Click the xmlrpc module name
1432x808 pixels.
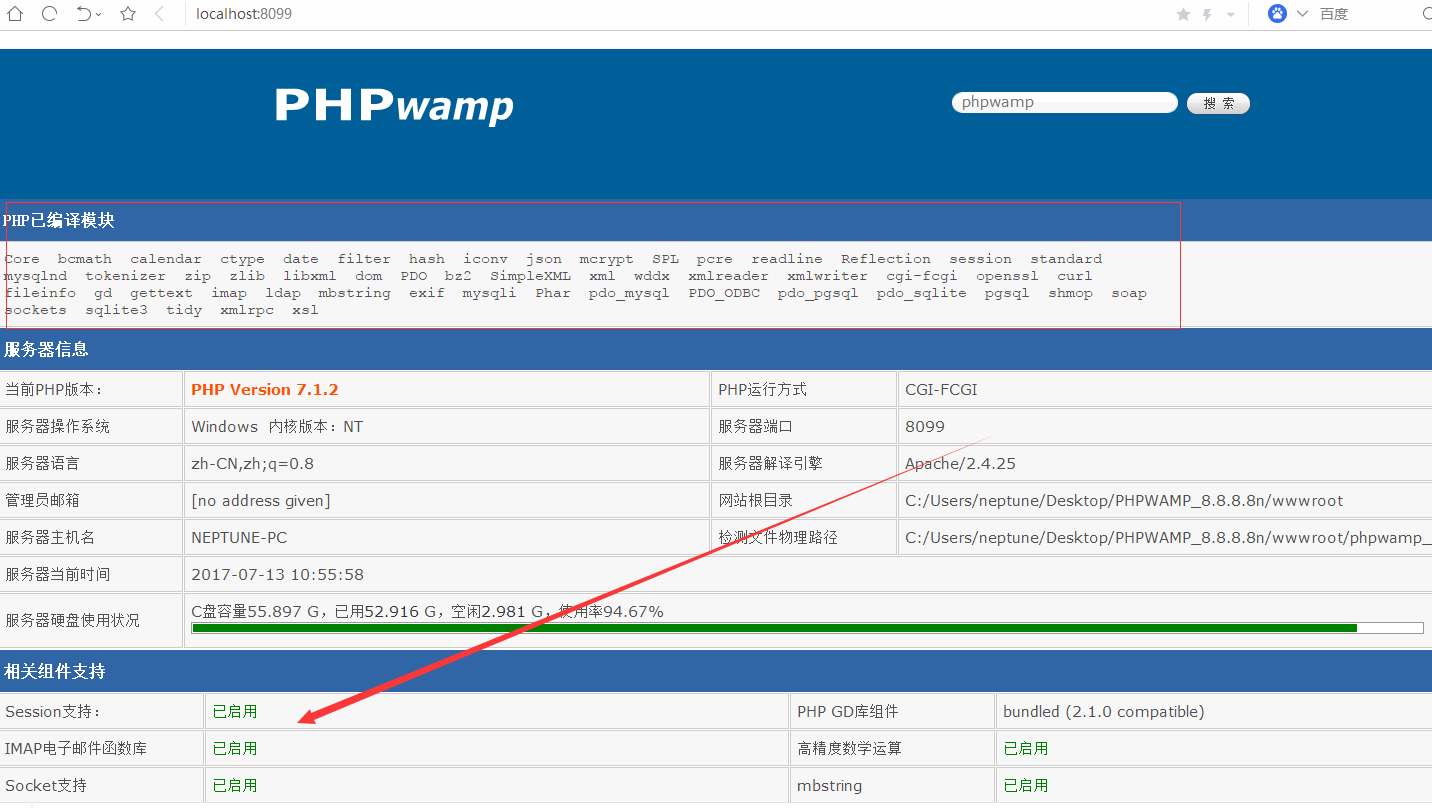pos(247,310)
